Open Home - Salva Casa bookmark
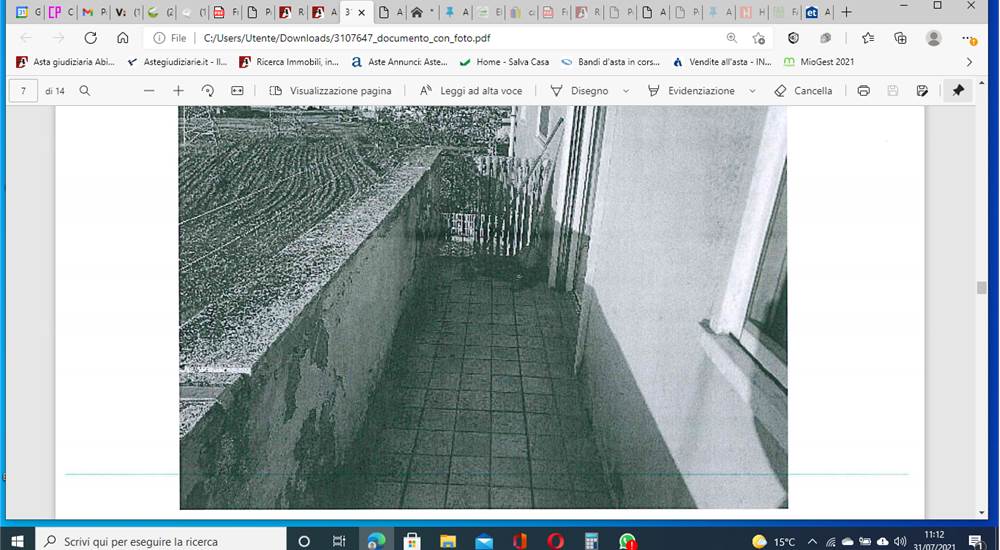1000x550 pixels. [x=504, y=62]
